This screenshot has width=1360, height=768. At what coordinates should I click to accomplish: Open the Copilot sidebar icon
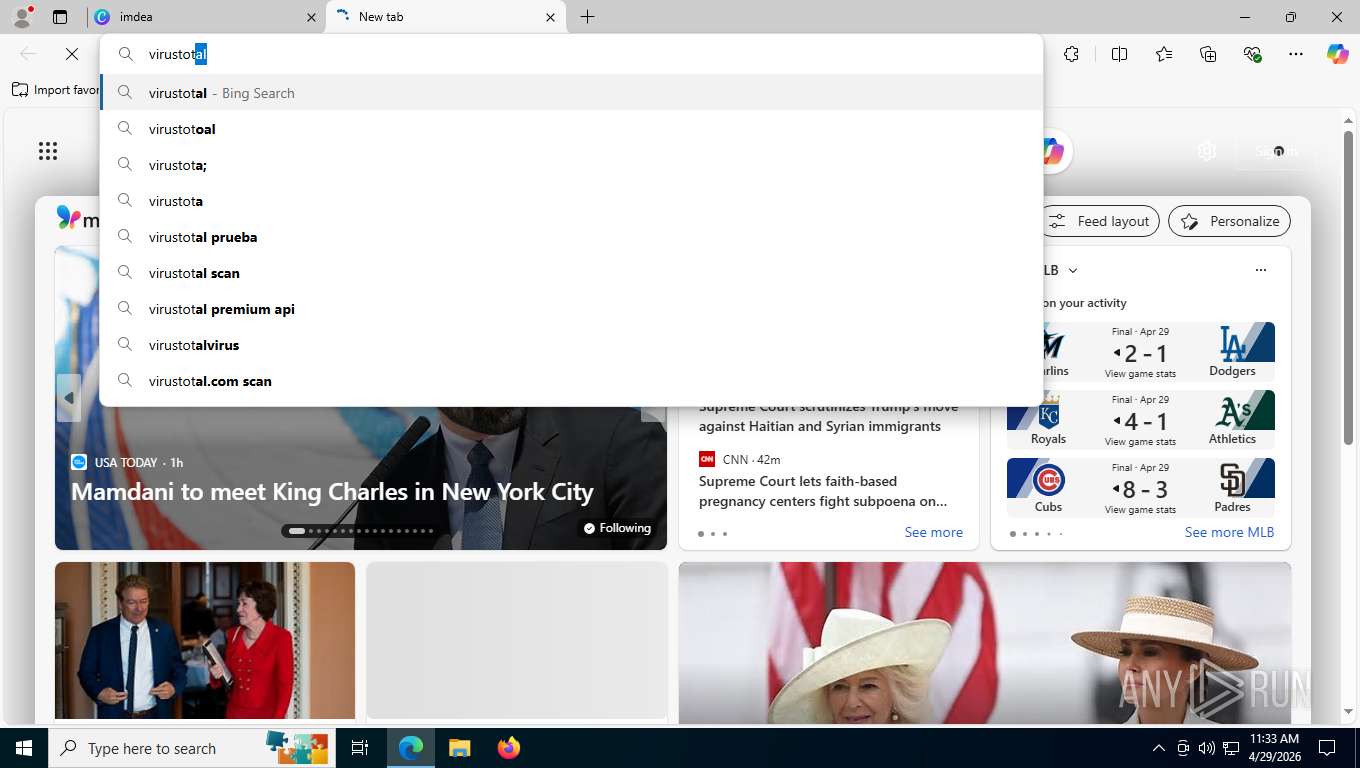1338,54
